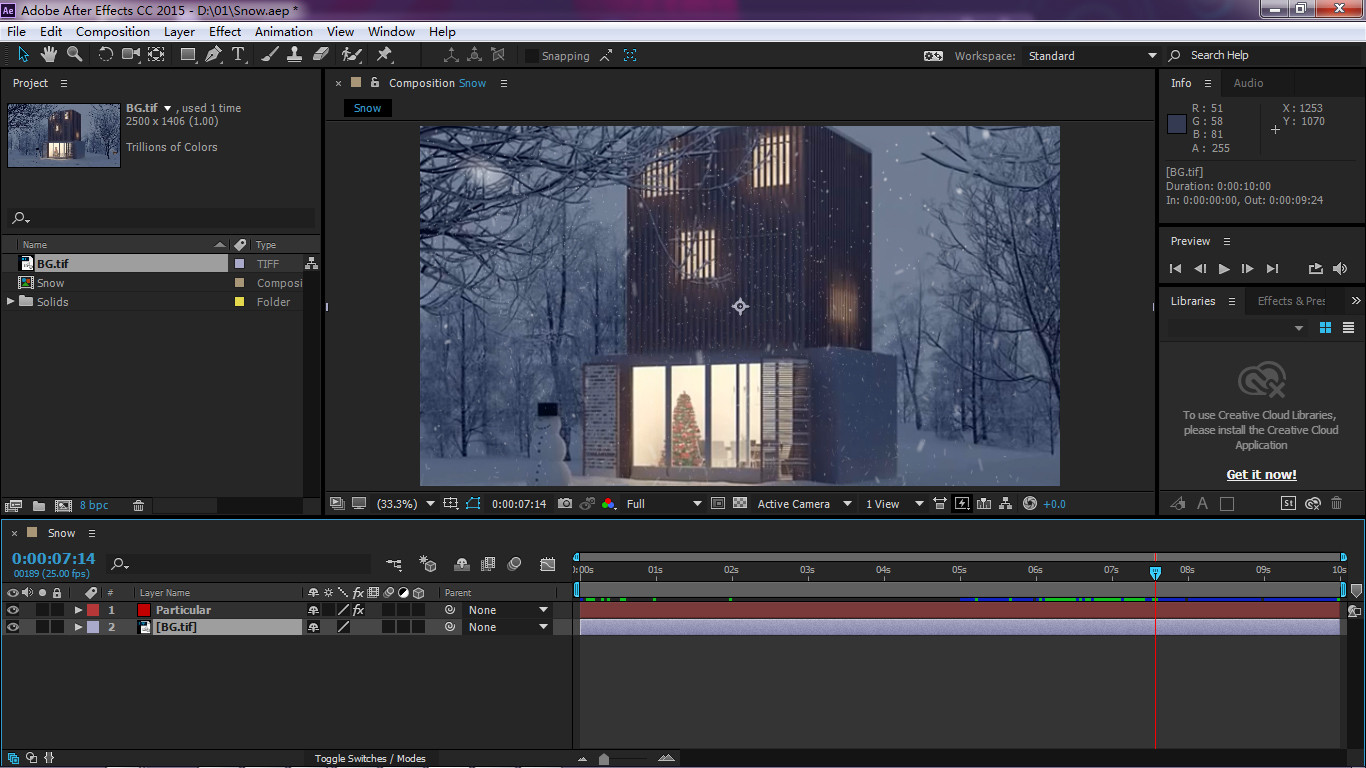Activate the Puppet Pin tool
Screen dimensions: 1366x768
(384, 55)
